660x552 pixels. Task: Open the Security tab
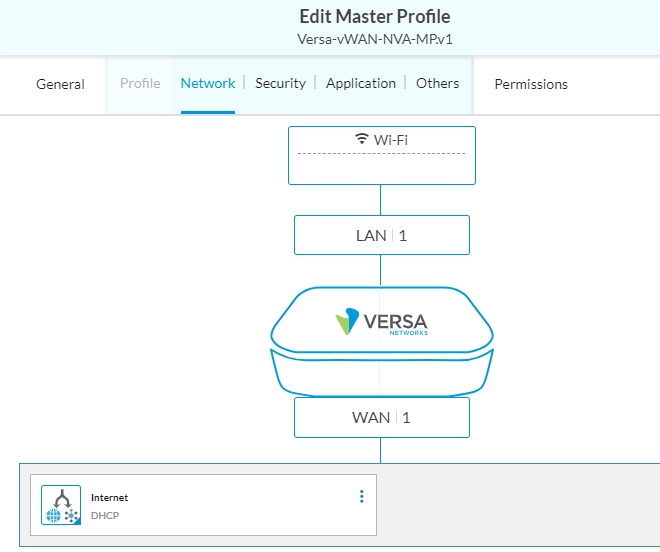280,83
